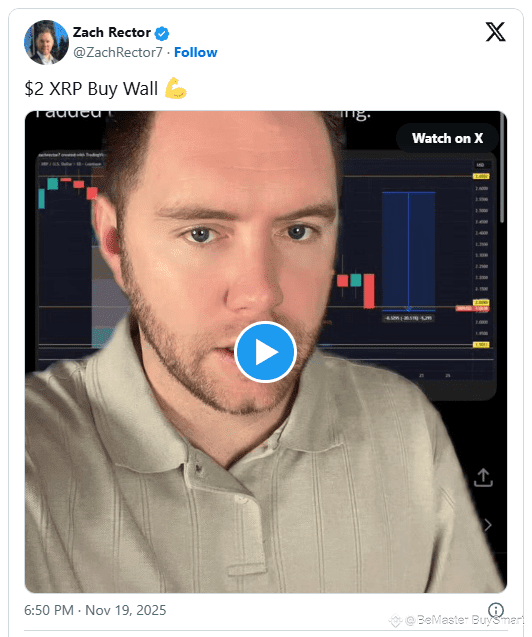
Task: Click the video's vertical scrollbar
Action: point(502,169)
